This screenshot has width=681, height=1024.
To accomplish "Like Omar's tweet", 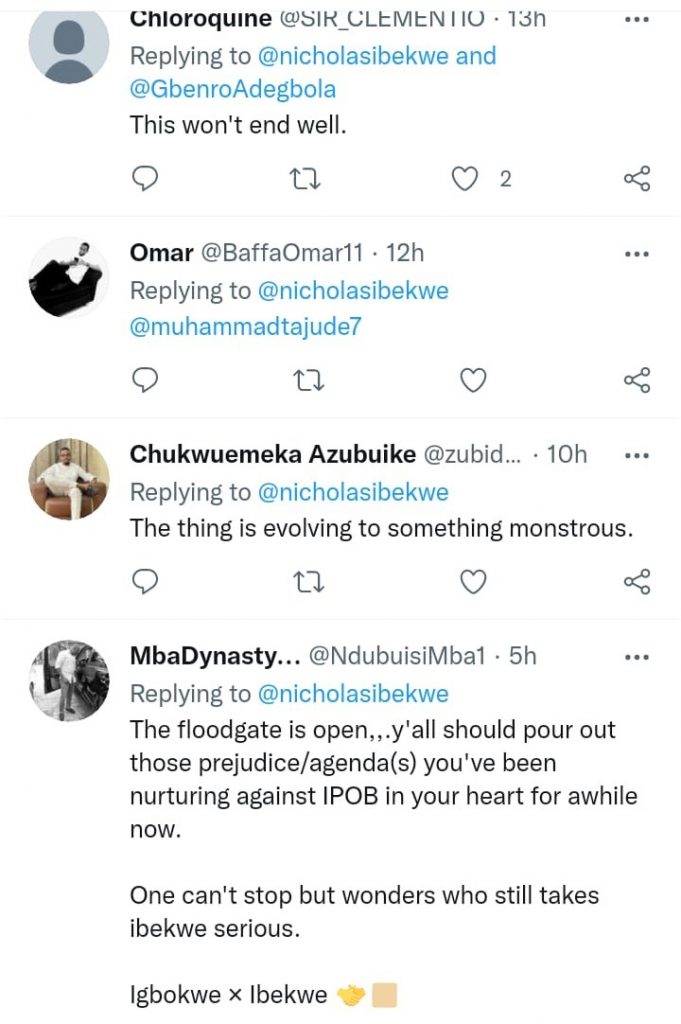I will click(472, 380).
